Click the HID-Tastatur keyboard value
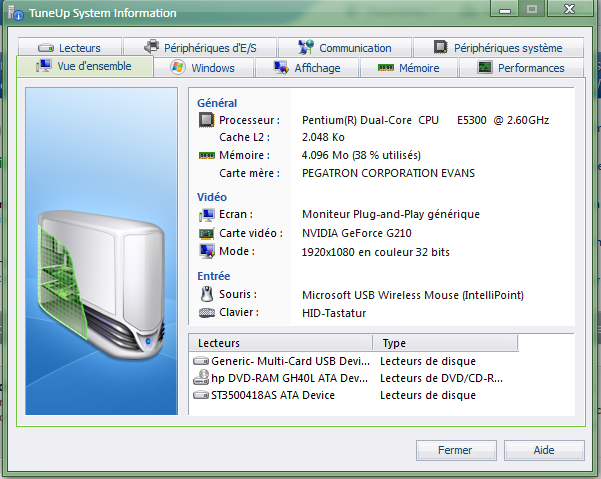Viewport: 601px width, 479px height. pos(334,313)
